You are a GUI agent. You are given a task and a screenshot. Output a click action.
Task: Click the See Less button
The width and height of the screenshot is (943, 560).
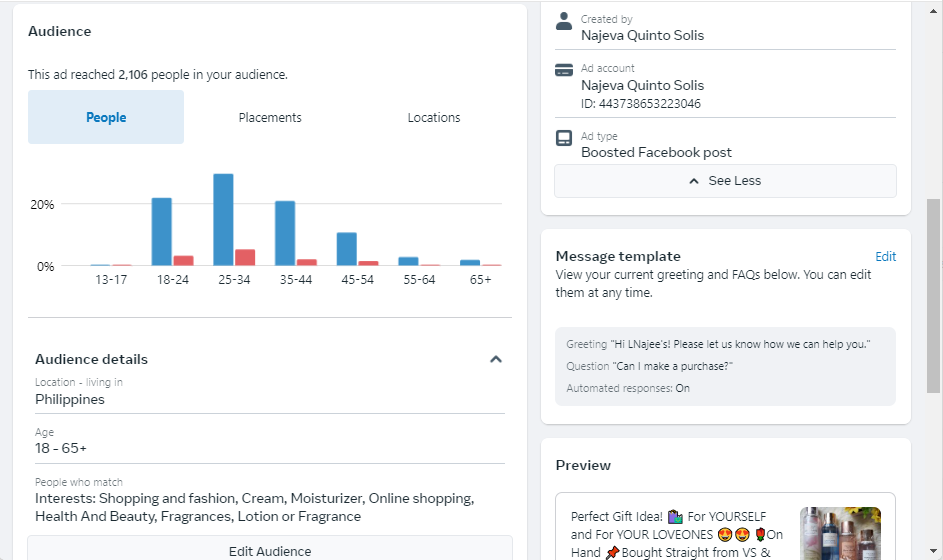tap(725, 181)
